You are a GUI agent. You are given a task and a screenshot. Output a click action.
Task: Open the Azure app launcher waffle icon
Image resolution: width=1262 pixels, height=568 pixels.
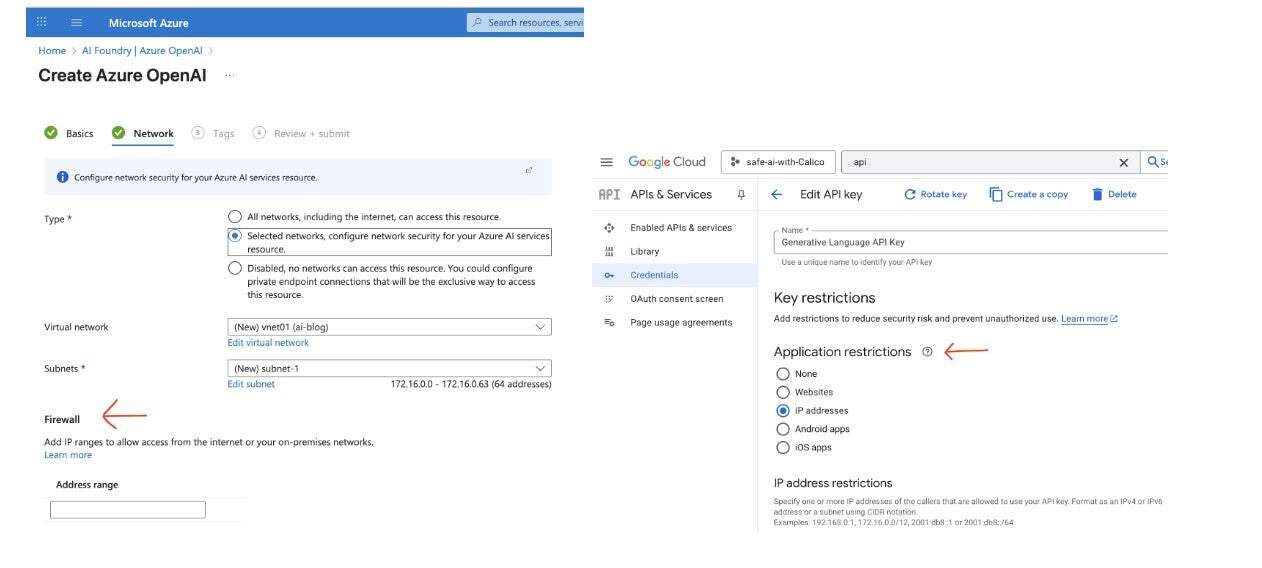click(x=42, y=22)
